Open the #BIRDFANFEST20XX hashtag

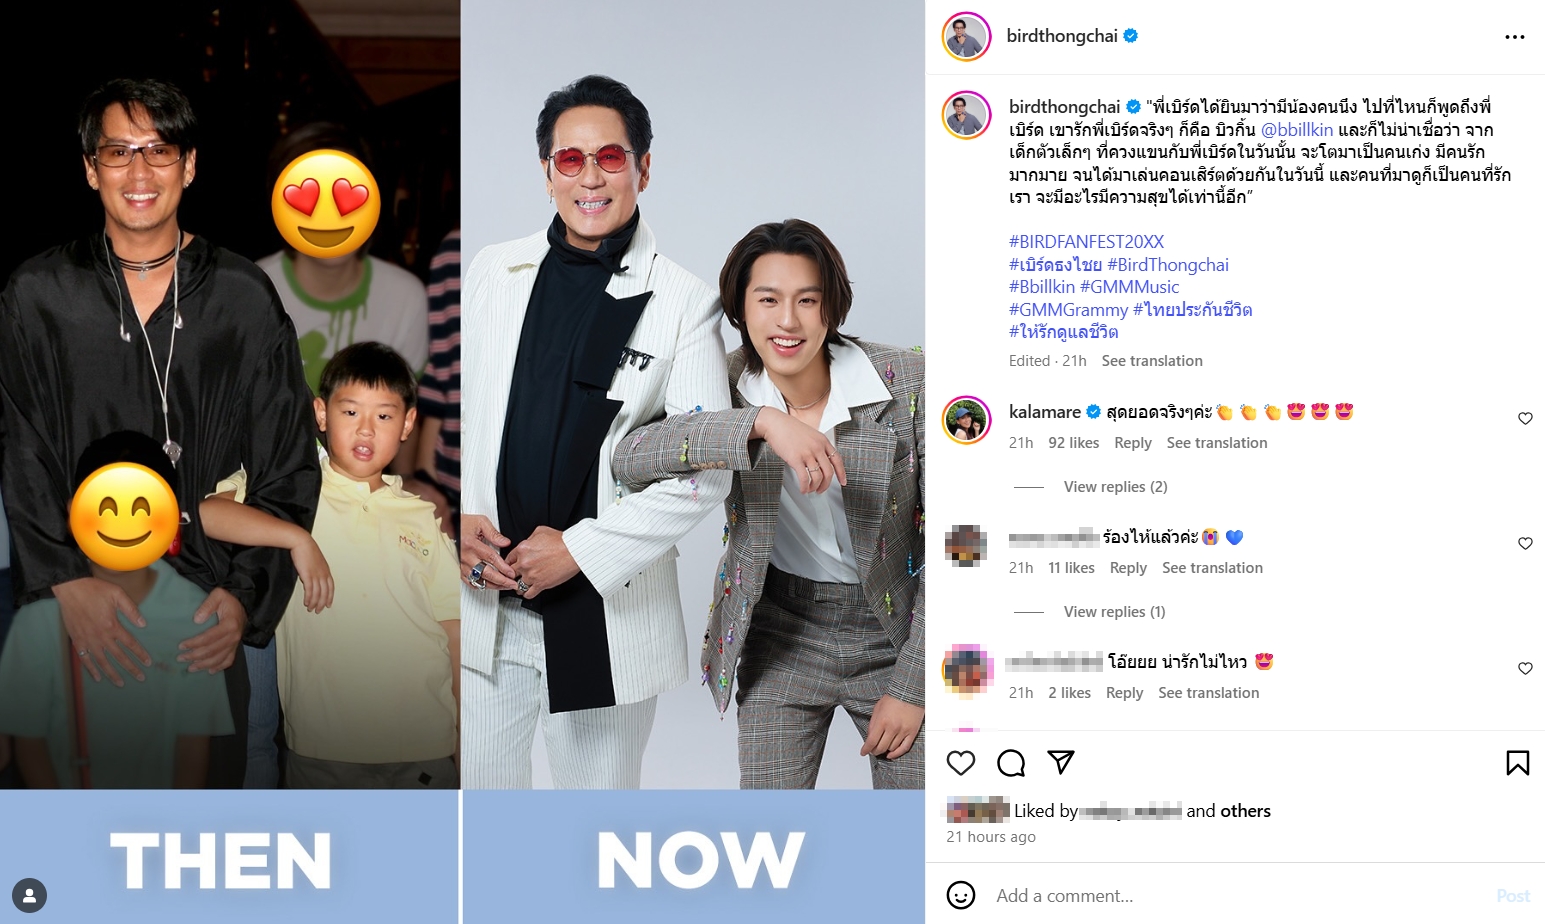click(x=1086, y=242)
